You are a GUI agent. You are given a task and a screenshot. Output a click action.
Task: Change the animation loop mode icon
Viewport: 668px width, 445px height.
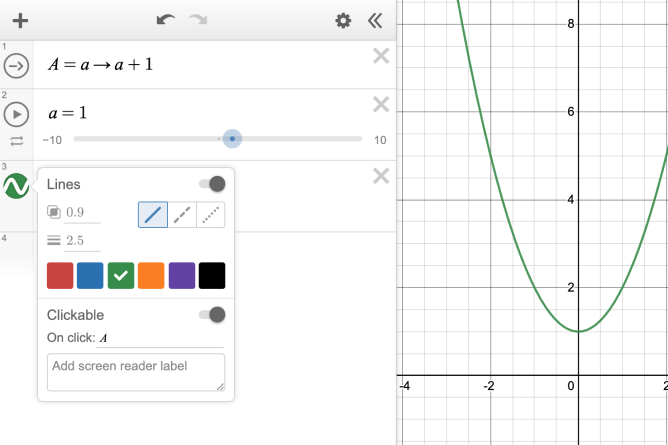pos(16,141)
